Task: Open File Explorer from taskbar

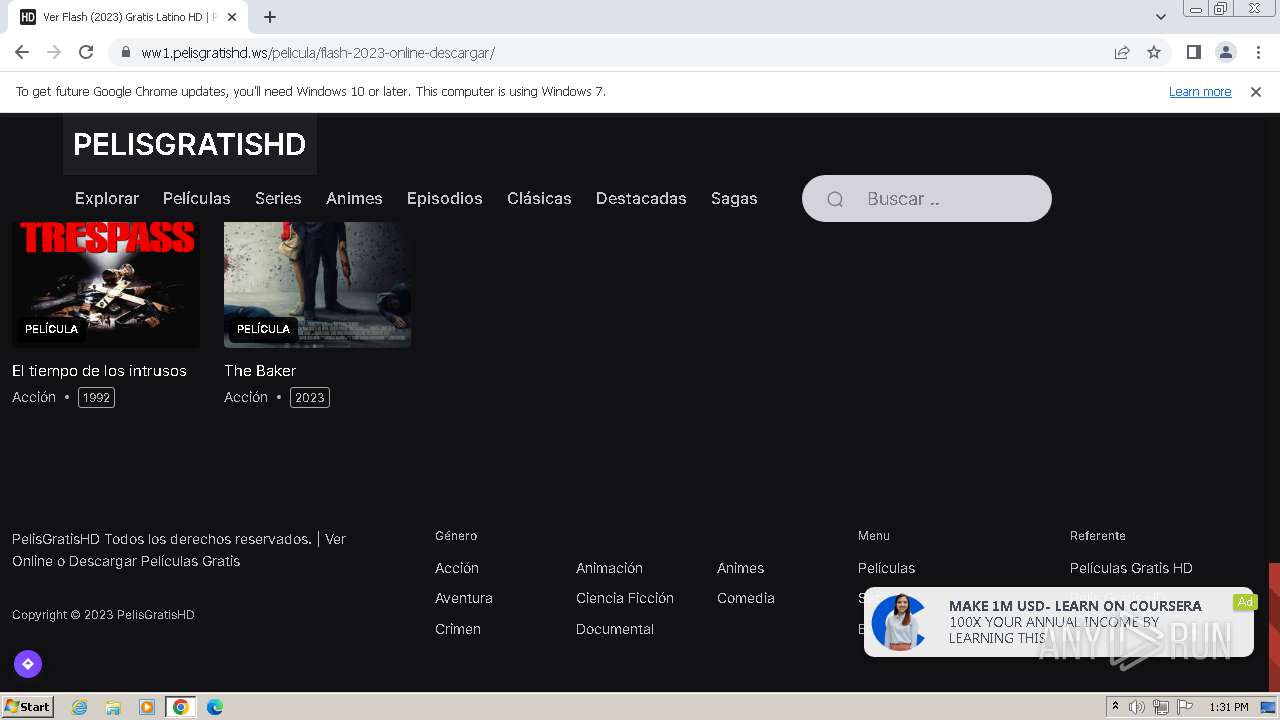Action: pyautogui.click(x=113, y=707)
